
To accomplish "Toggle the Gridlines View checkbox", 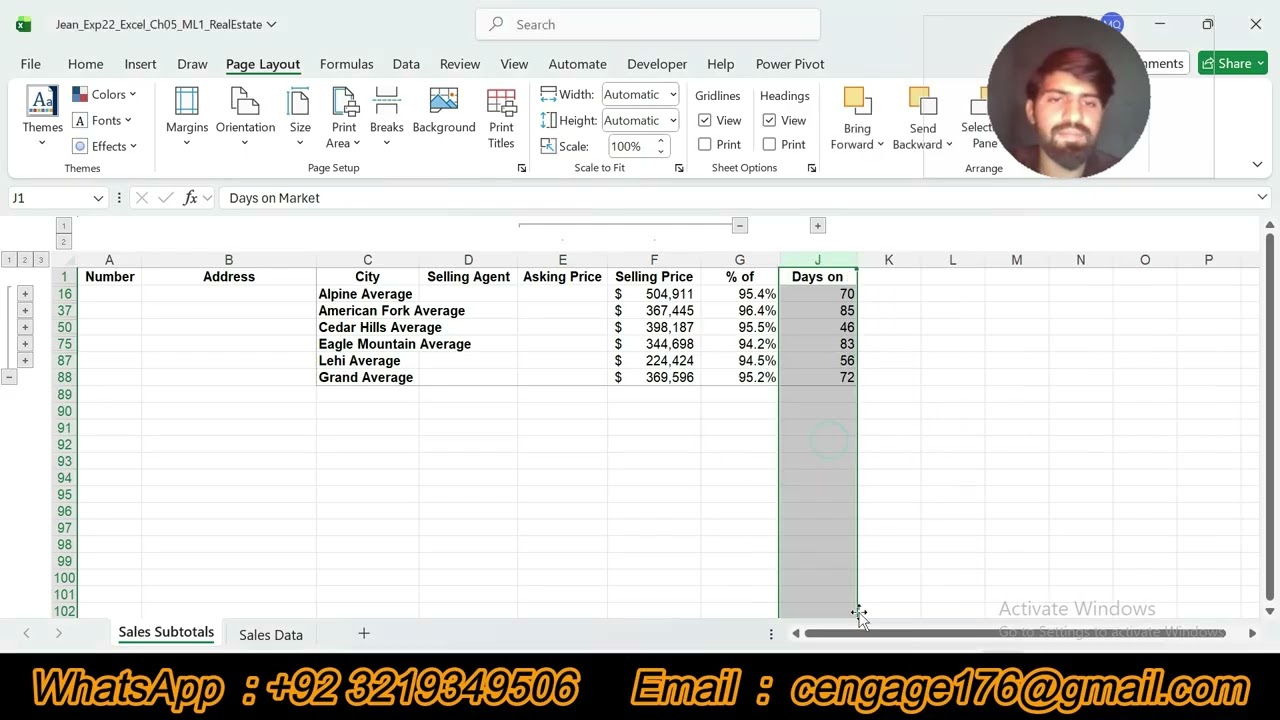I will 705,120.
